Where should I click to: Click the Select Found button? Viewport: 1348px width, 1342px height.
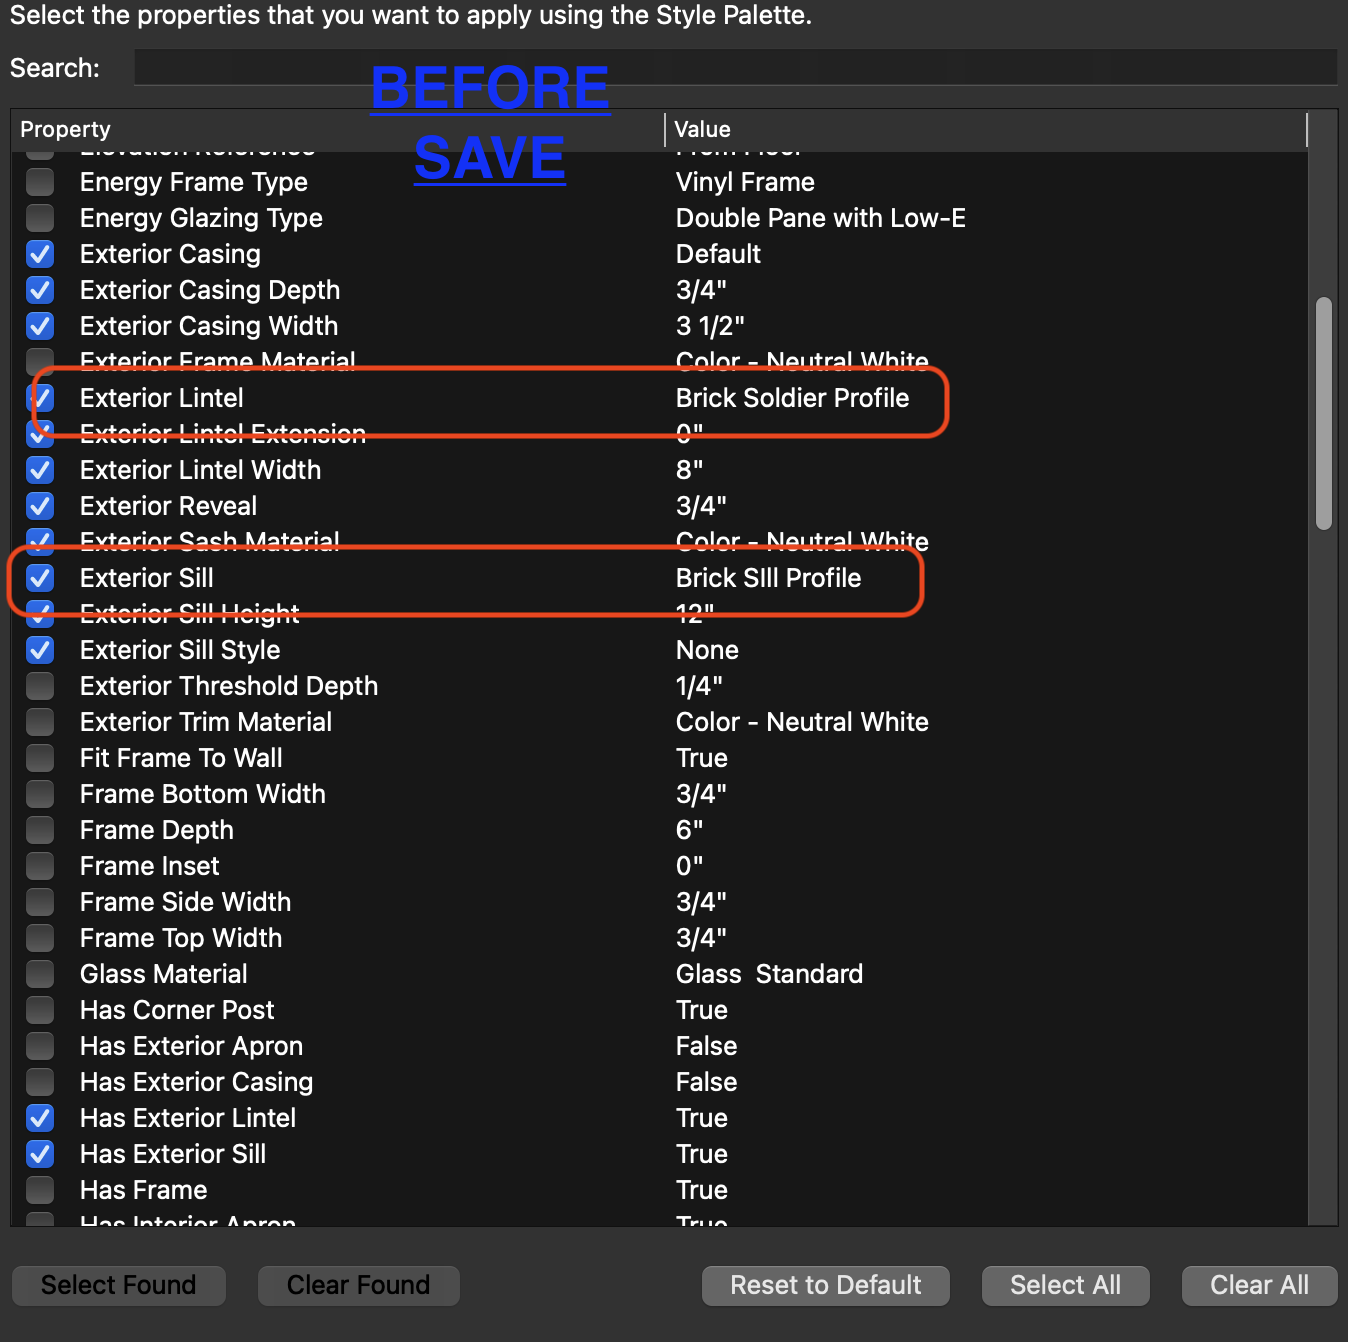coord(119,1285)
